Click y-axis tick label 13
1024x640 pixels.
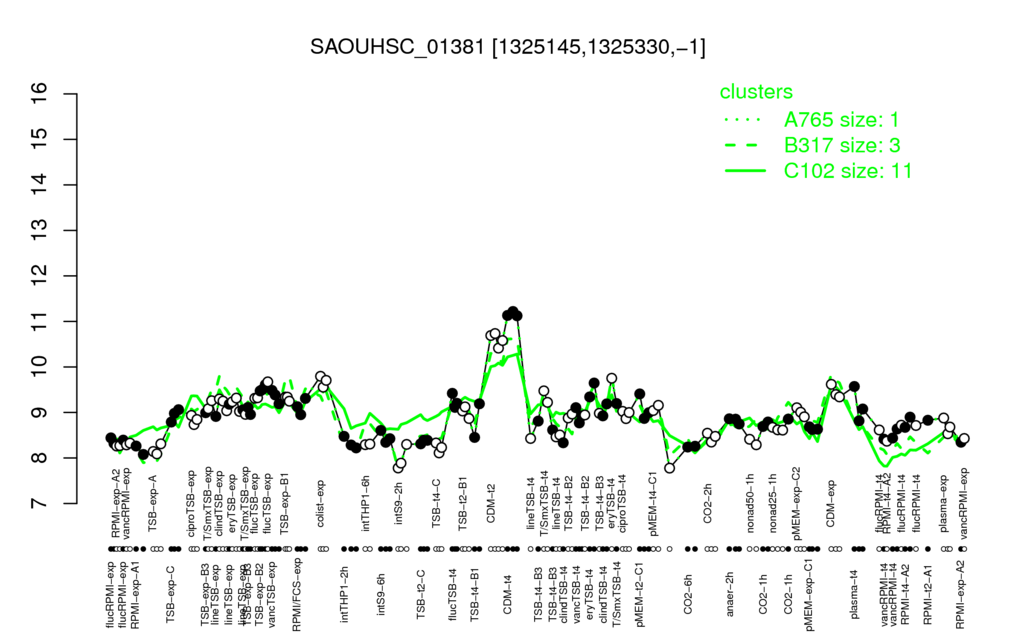click(40, 230)
